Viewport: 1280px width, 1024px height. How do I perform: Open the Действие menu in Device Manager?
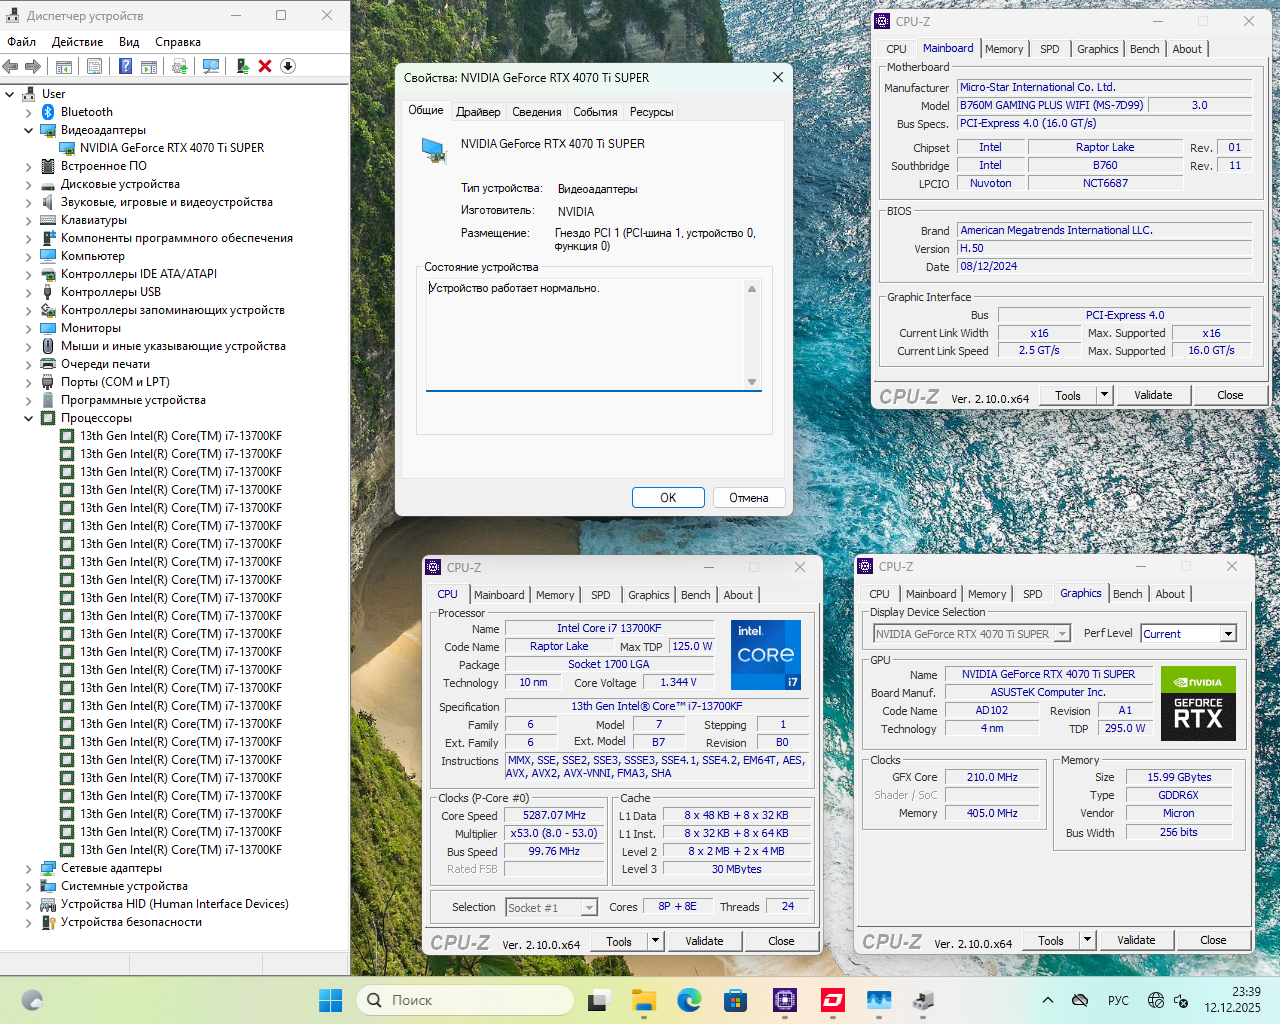point(77,42)
